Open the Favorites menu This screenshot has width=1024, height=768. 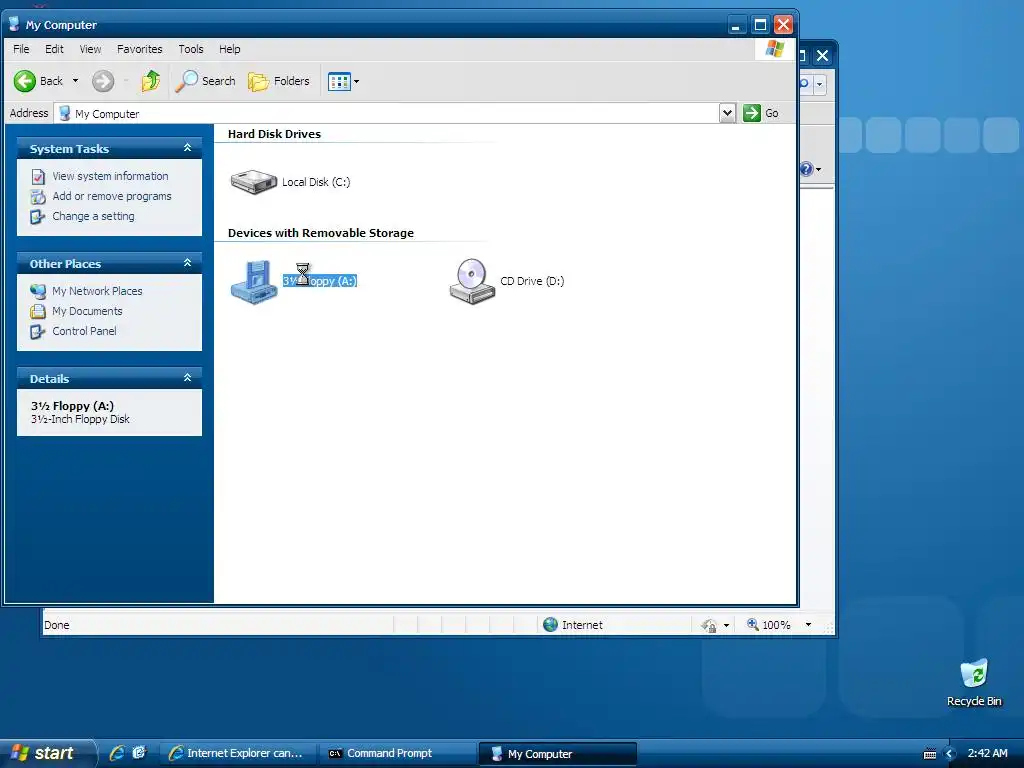[140, 49]
